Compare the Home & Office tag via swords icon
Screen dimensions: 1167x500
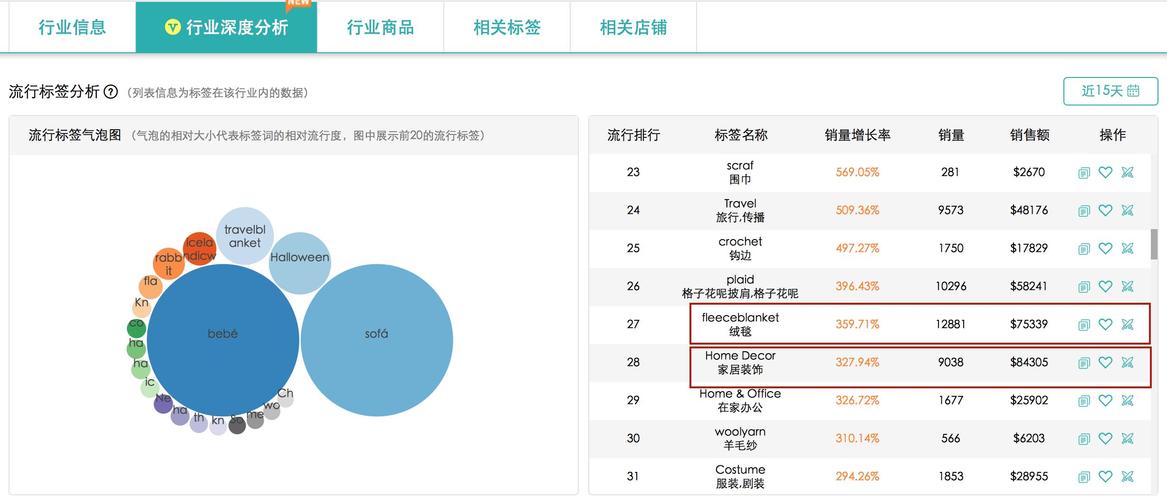click(x=1127, y=400)
